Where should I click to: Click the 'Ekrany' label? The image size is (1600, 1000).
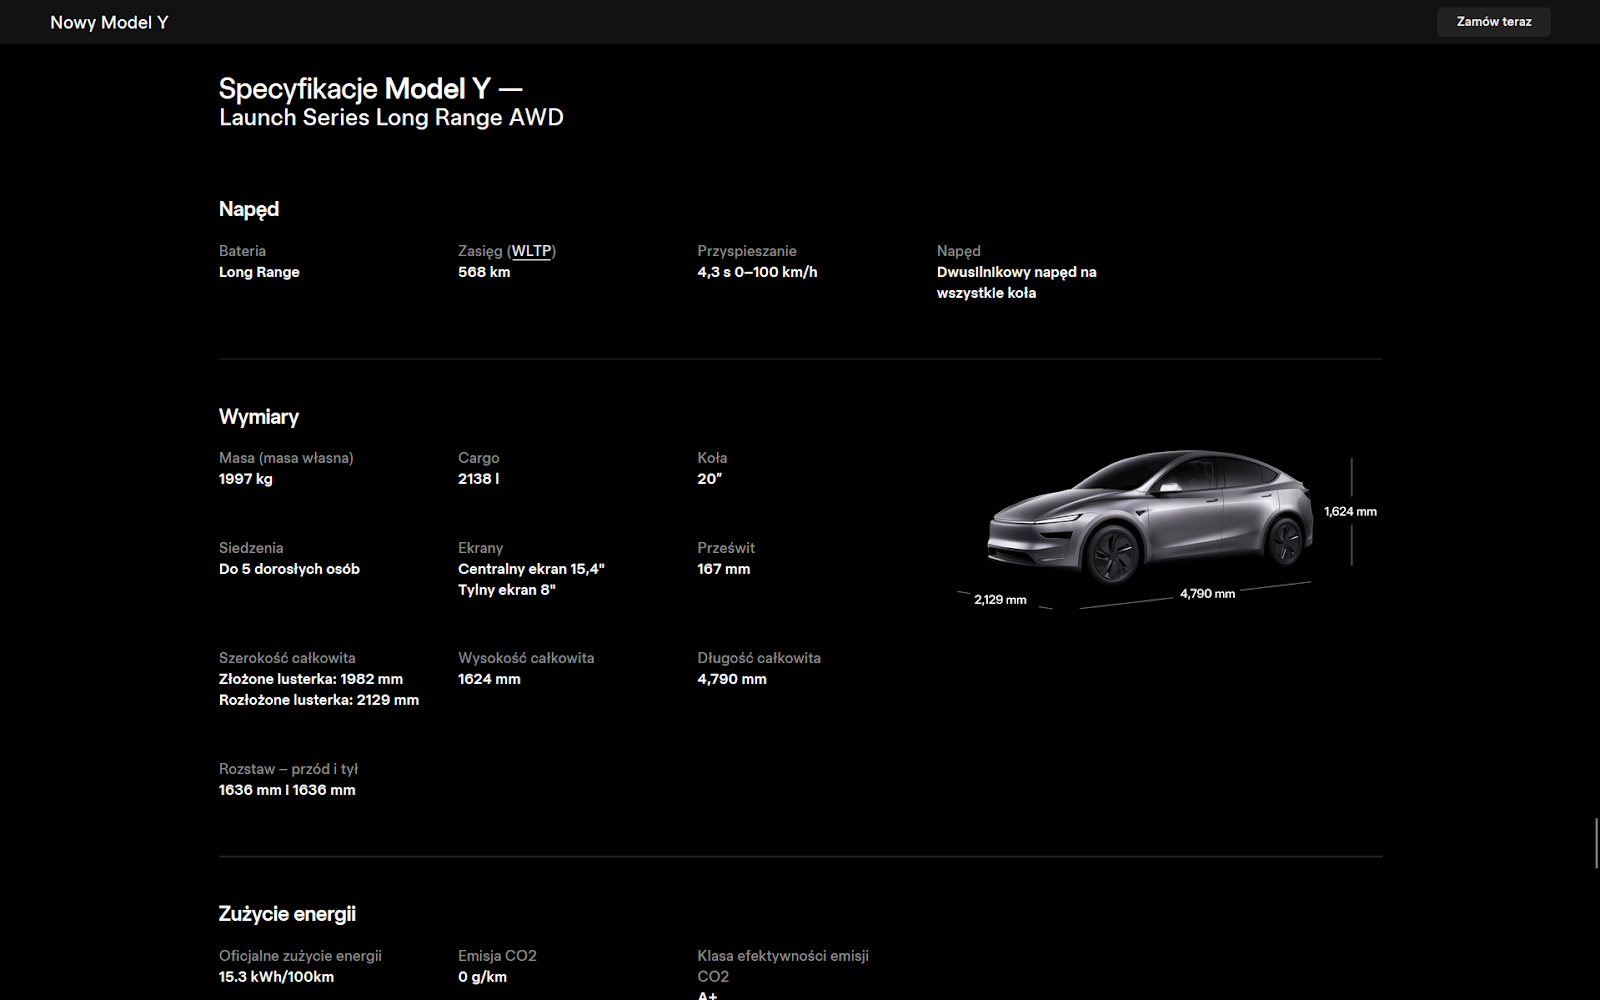pyautogui.click(x=480, y=548)
